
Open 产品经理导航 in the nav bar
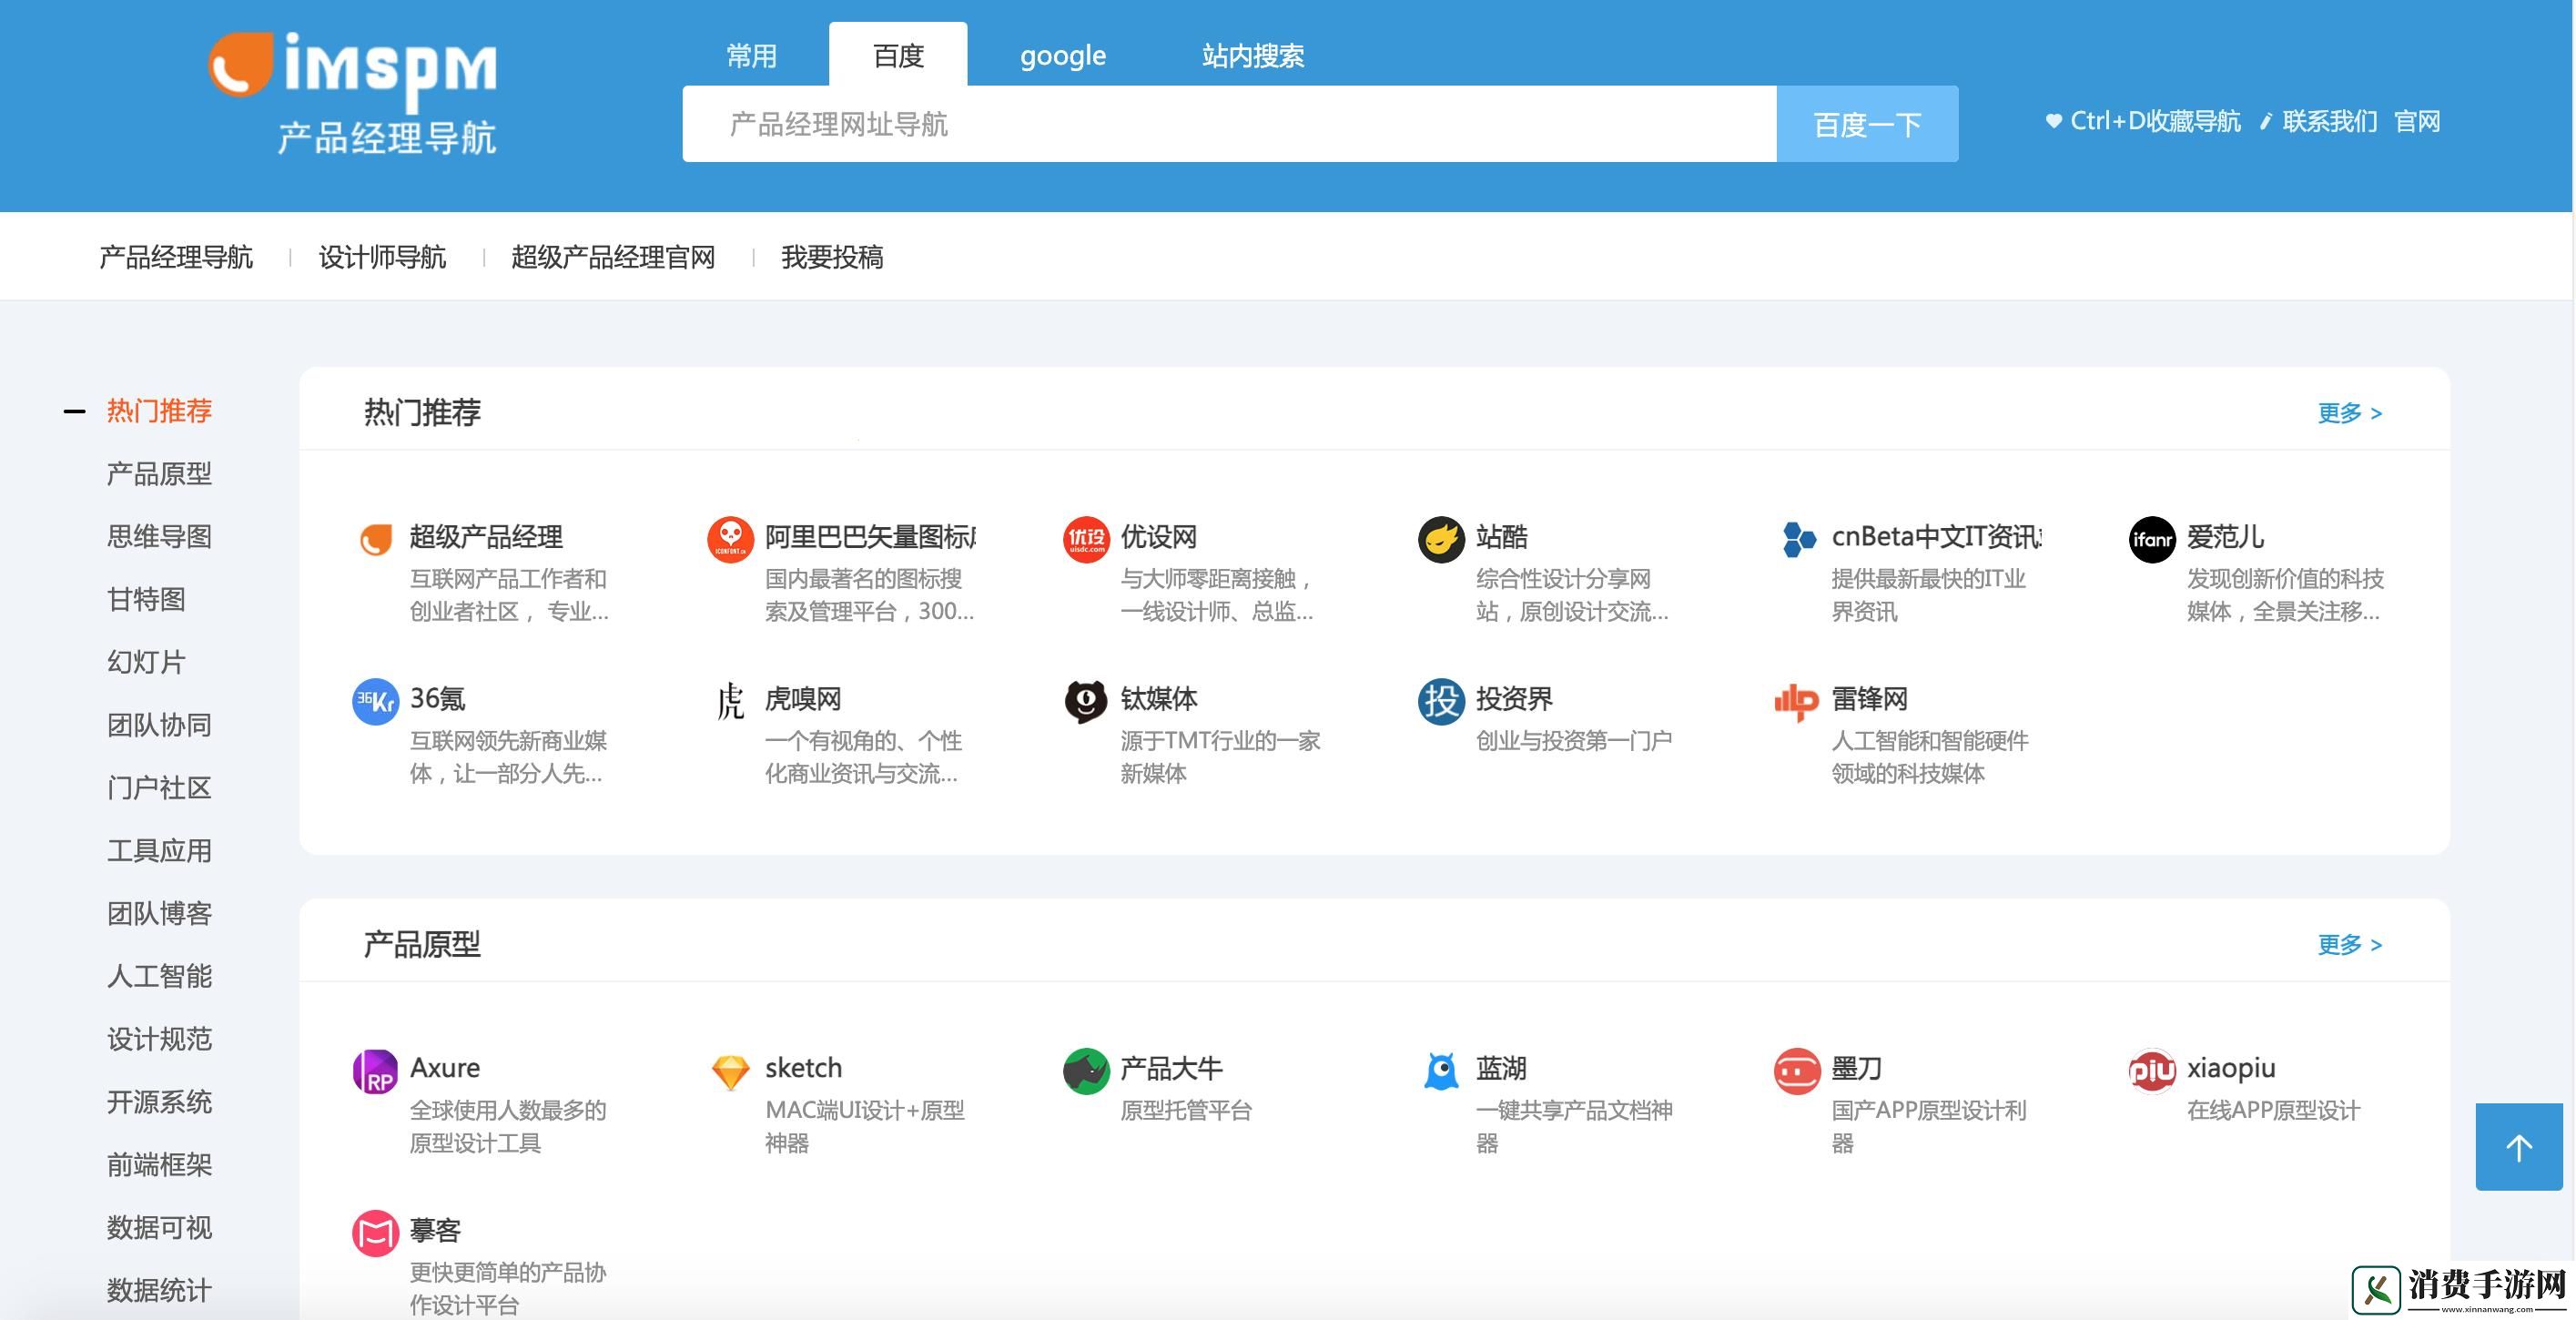(176, 257)
